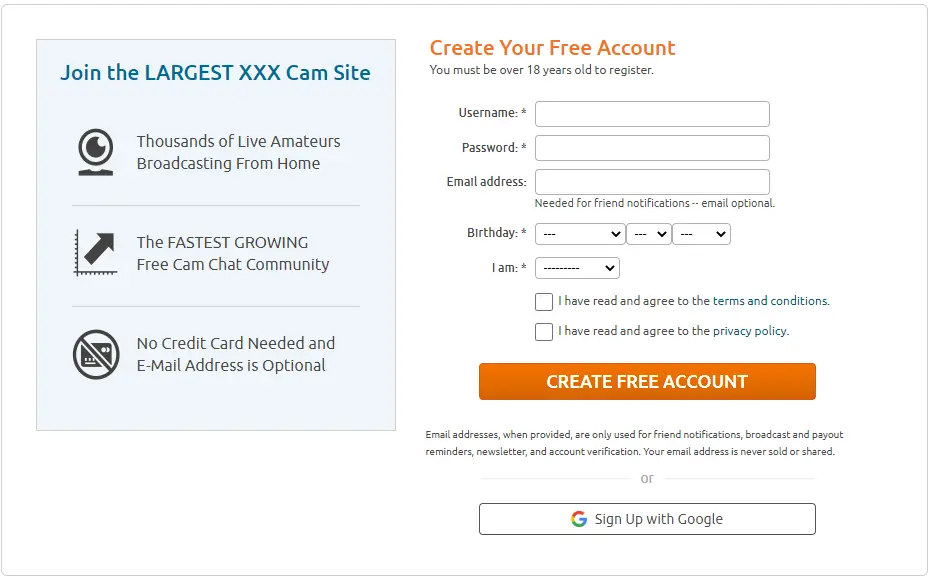Click the Create Your Free Account heading
Viewport: 935px width, 581px height.
552,48
